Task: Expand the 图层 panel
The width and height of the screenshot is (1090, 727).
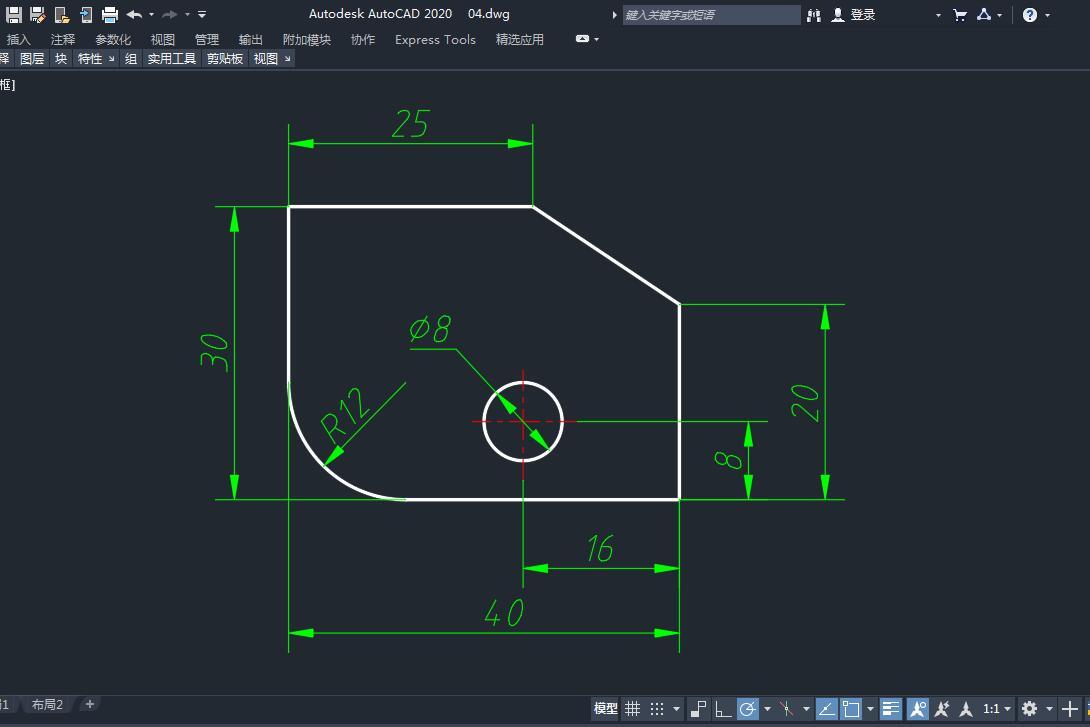Action: (x=32, y=59)
